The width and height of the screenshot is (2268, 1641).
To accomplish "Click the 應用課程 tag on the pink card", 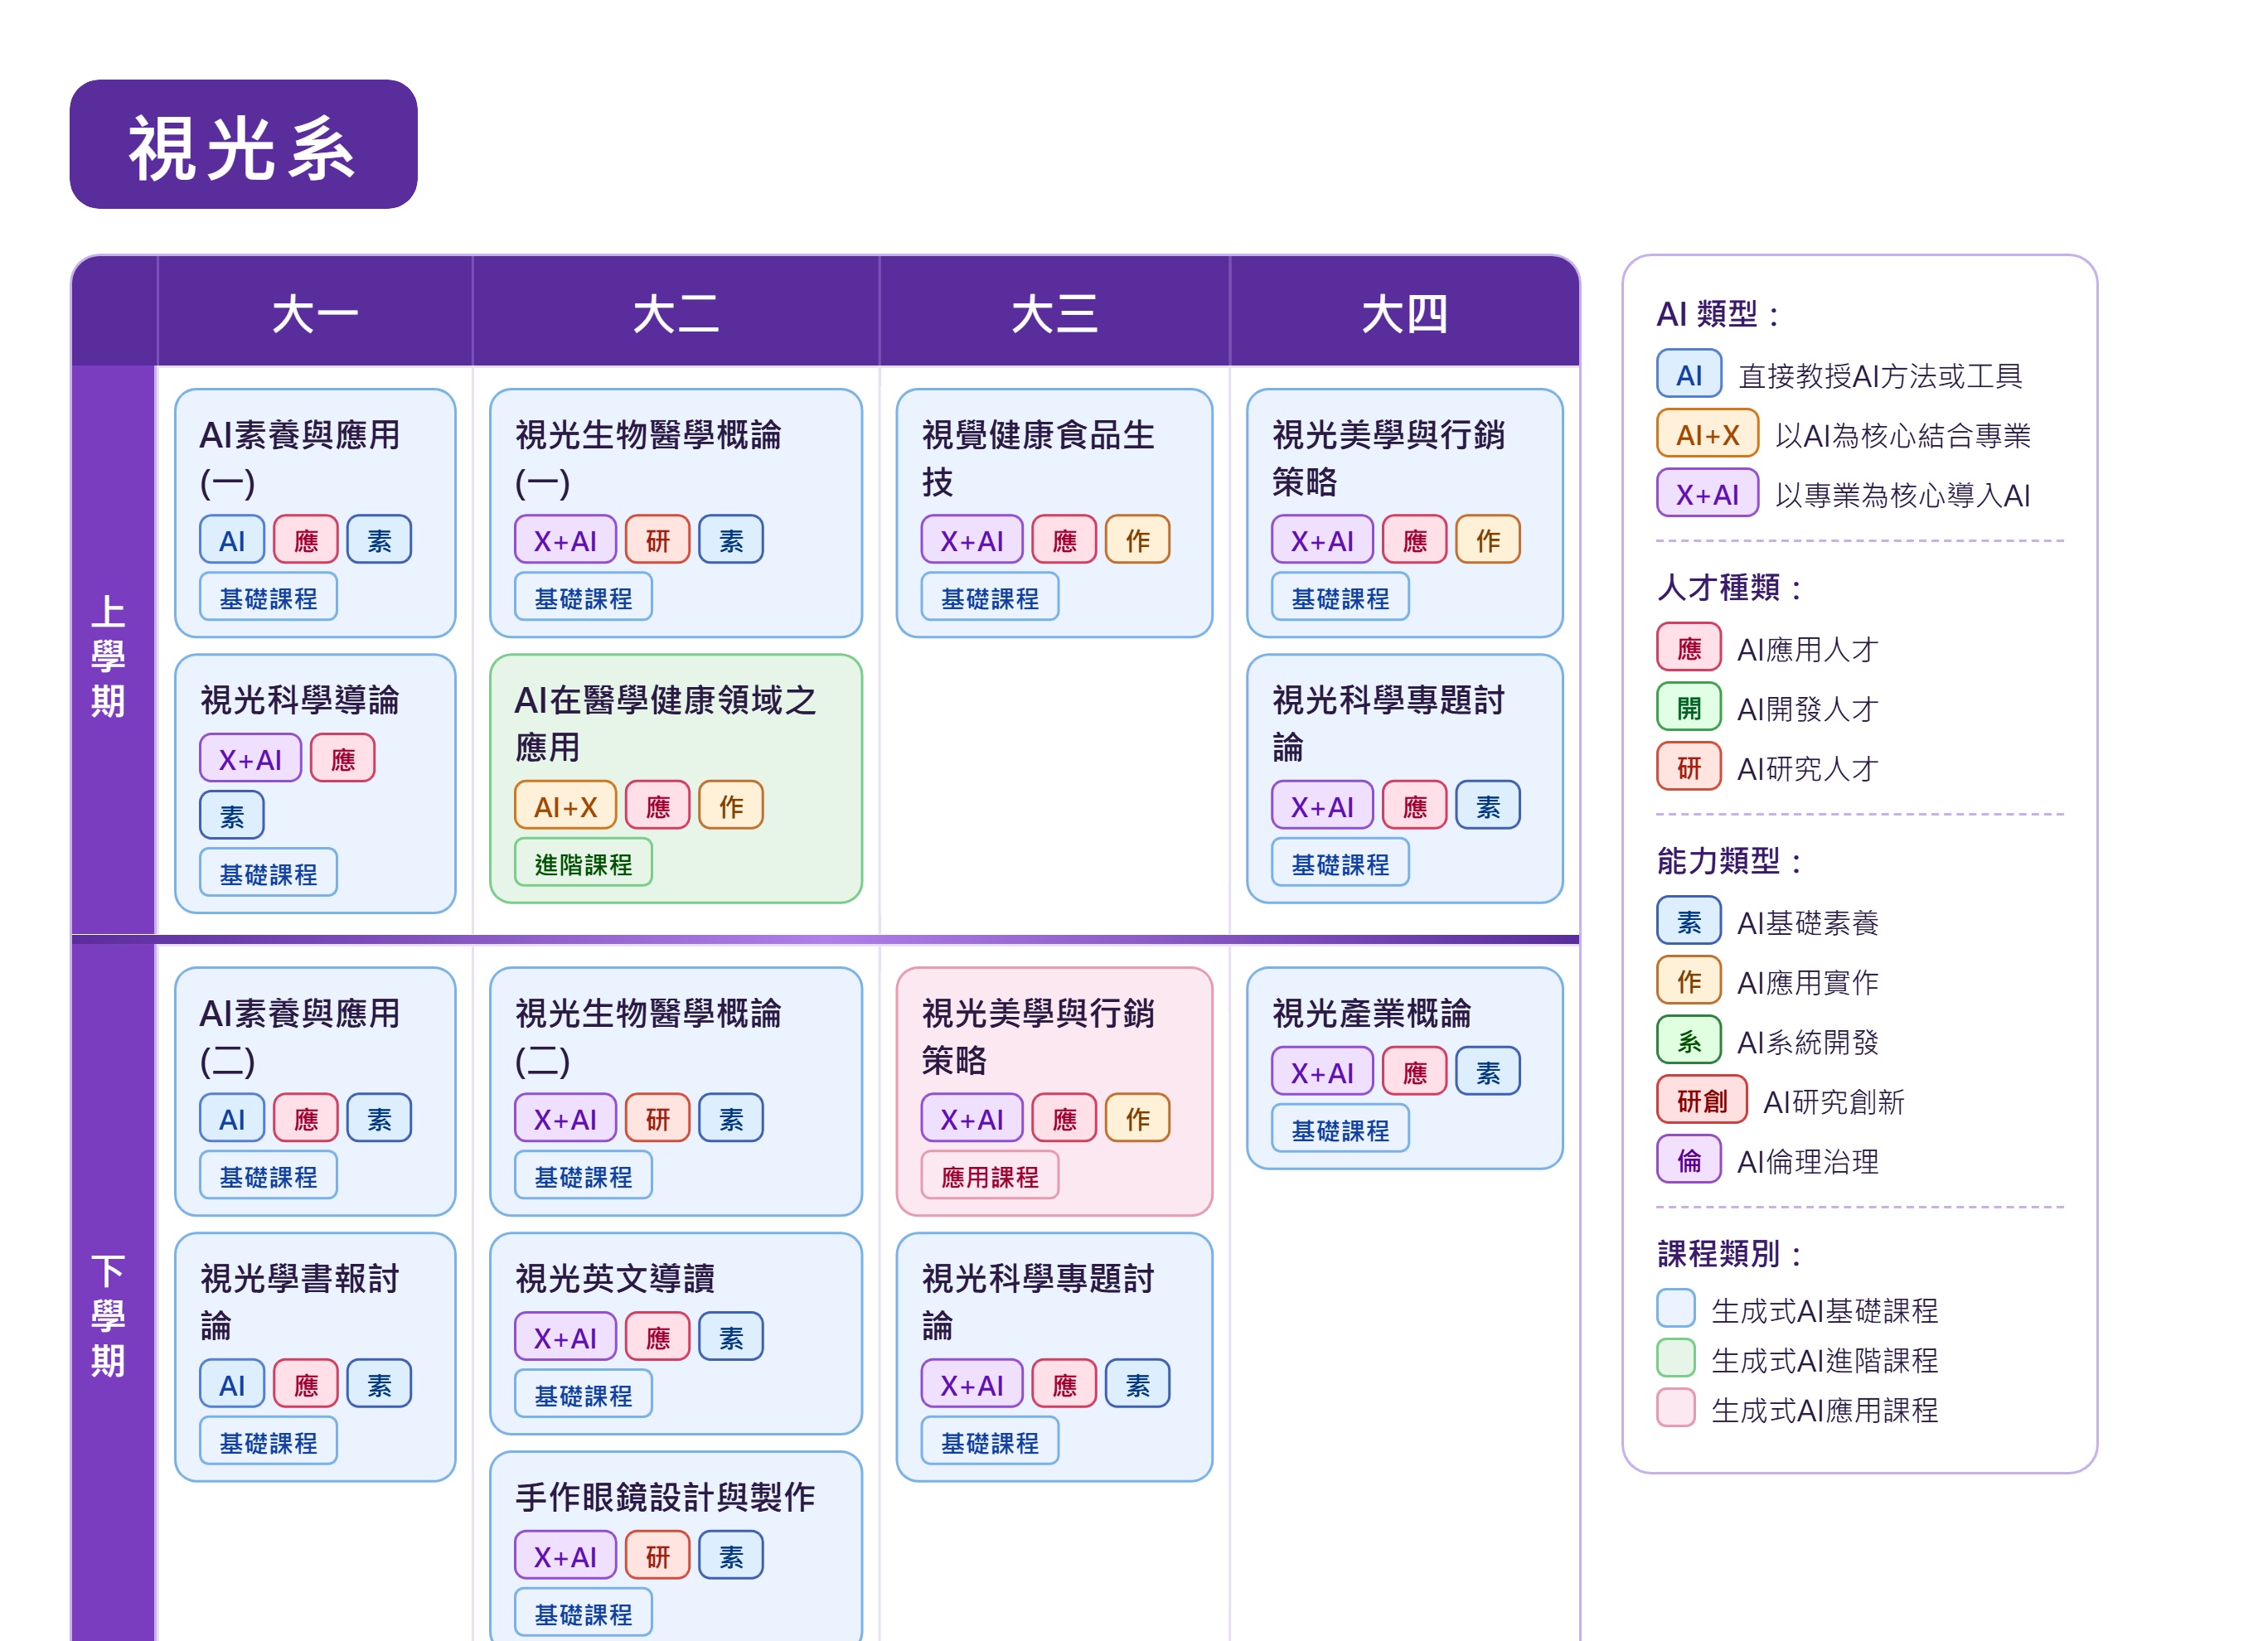I will click(990, 1176).
